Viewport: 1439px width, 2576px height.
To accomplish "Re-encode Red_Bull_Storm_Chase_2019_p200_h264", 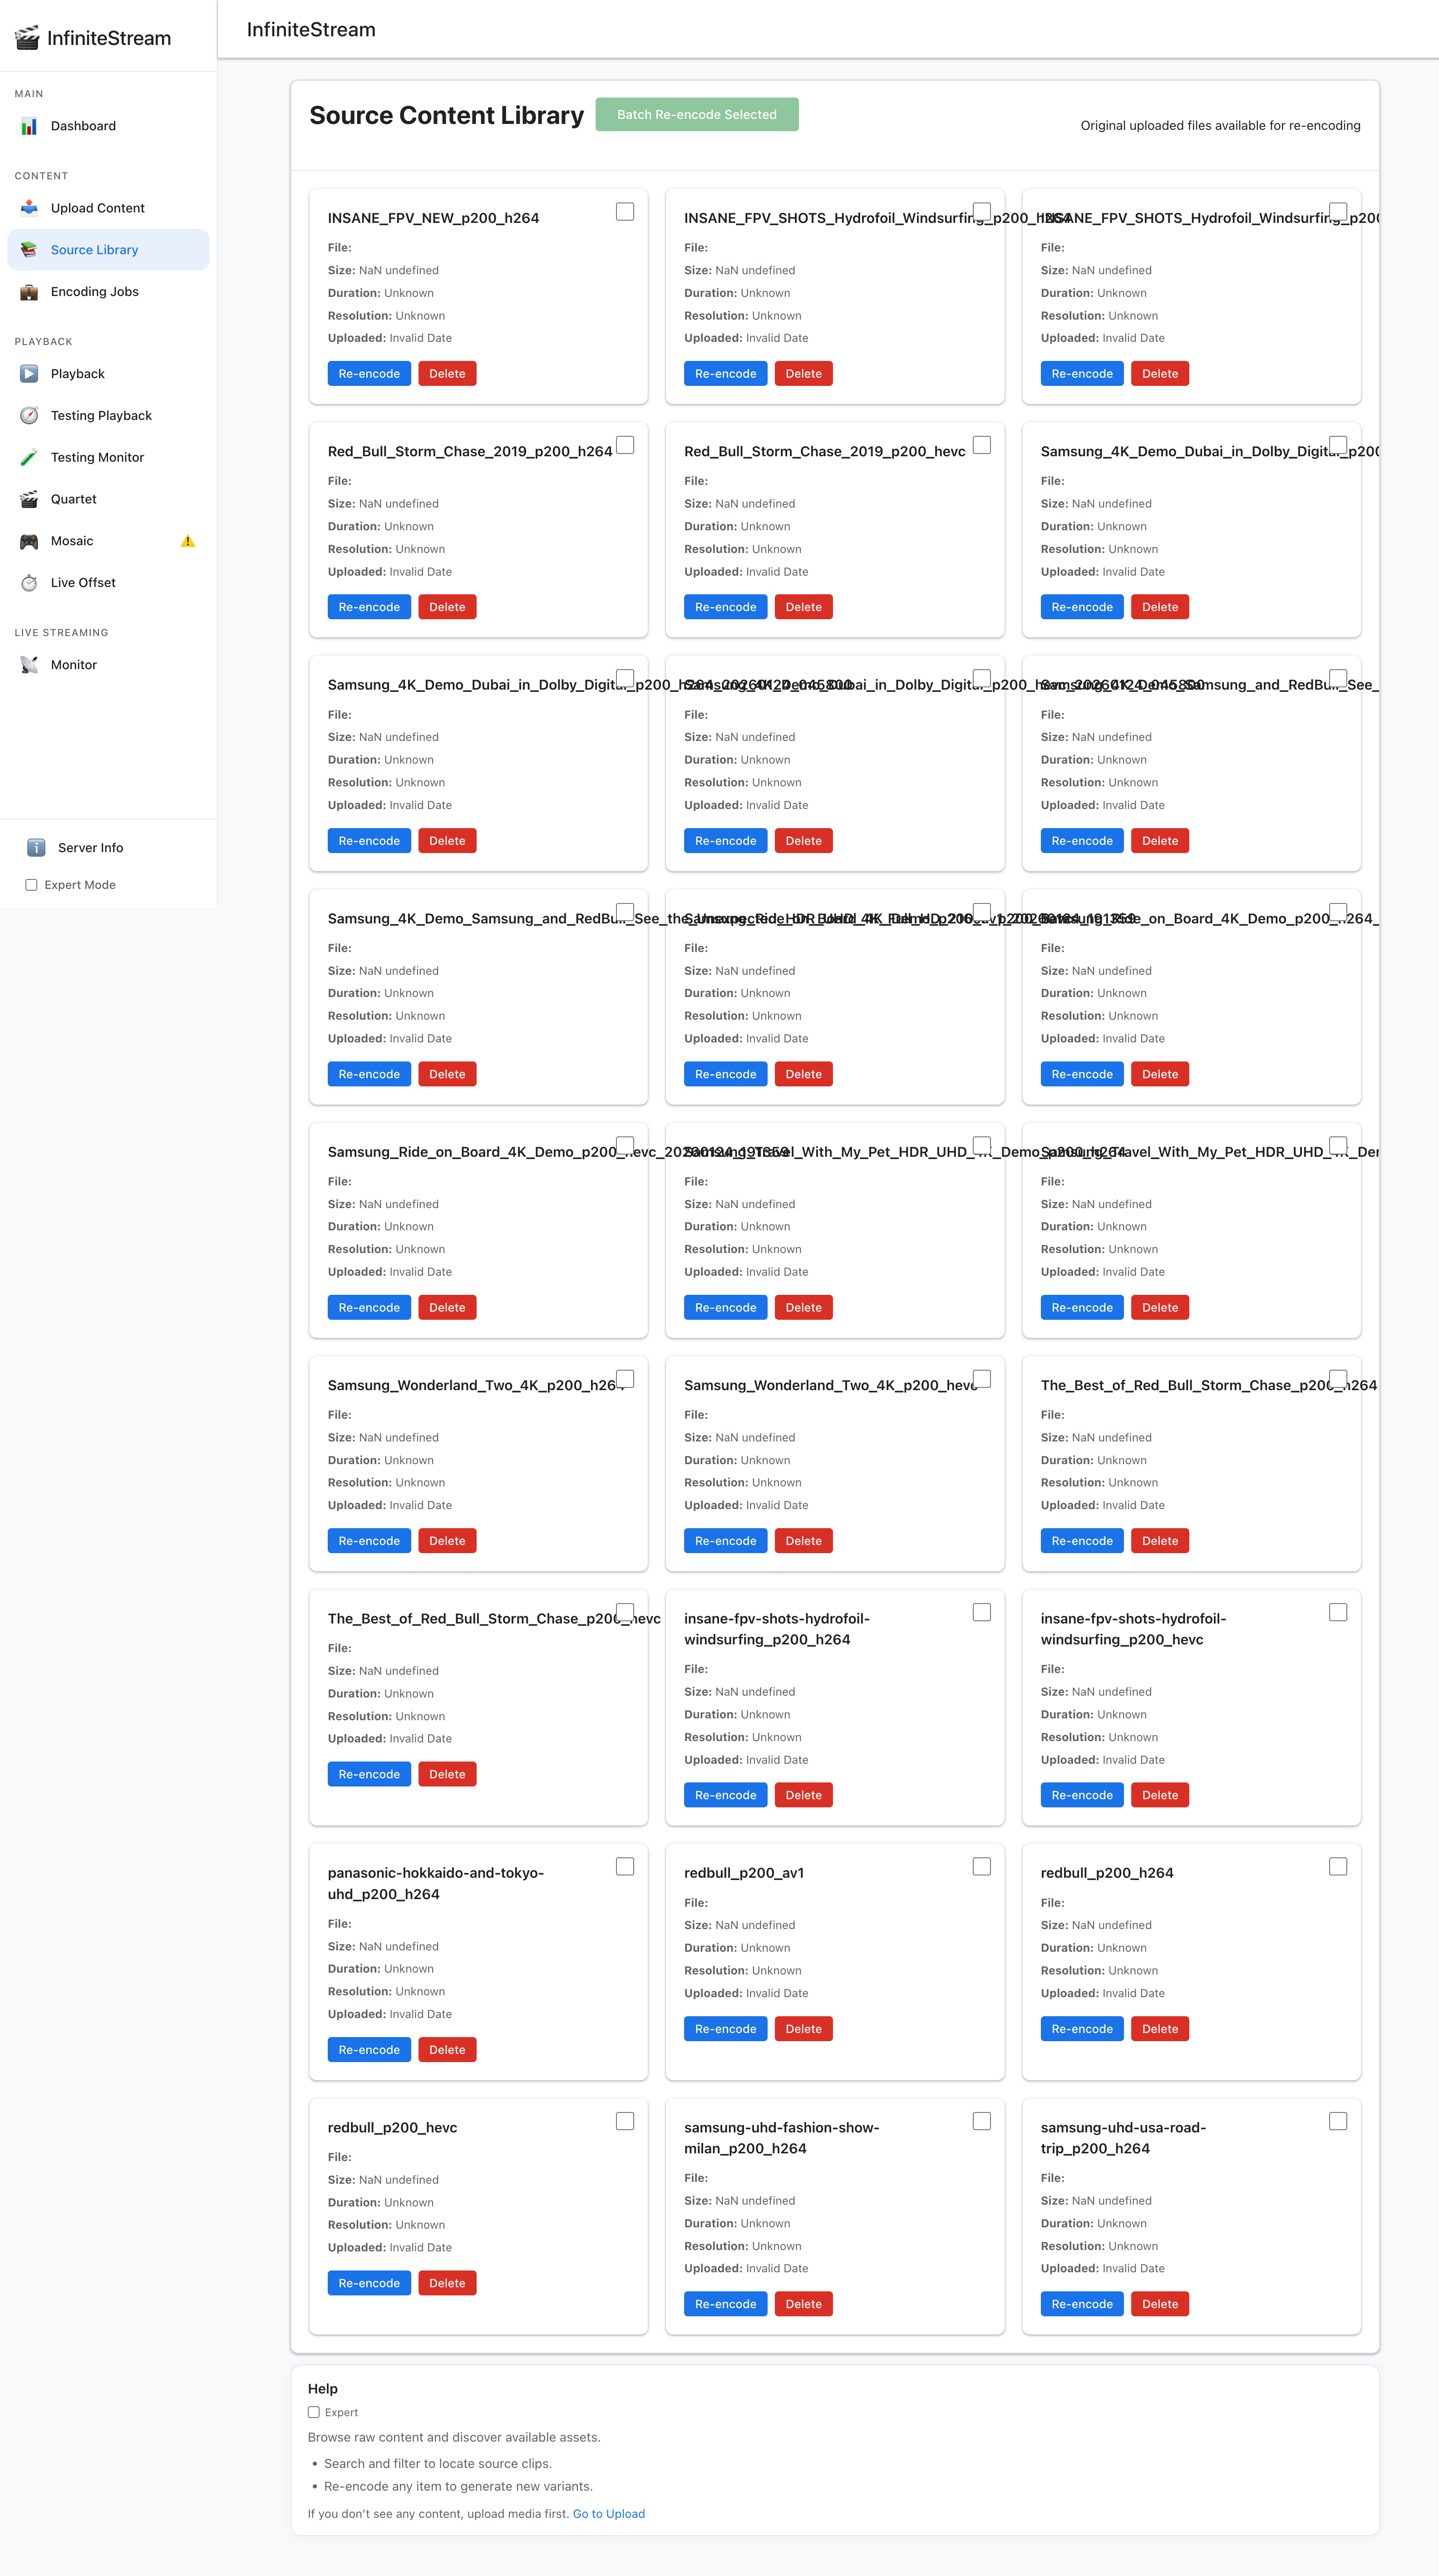I will point(369,607).
